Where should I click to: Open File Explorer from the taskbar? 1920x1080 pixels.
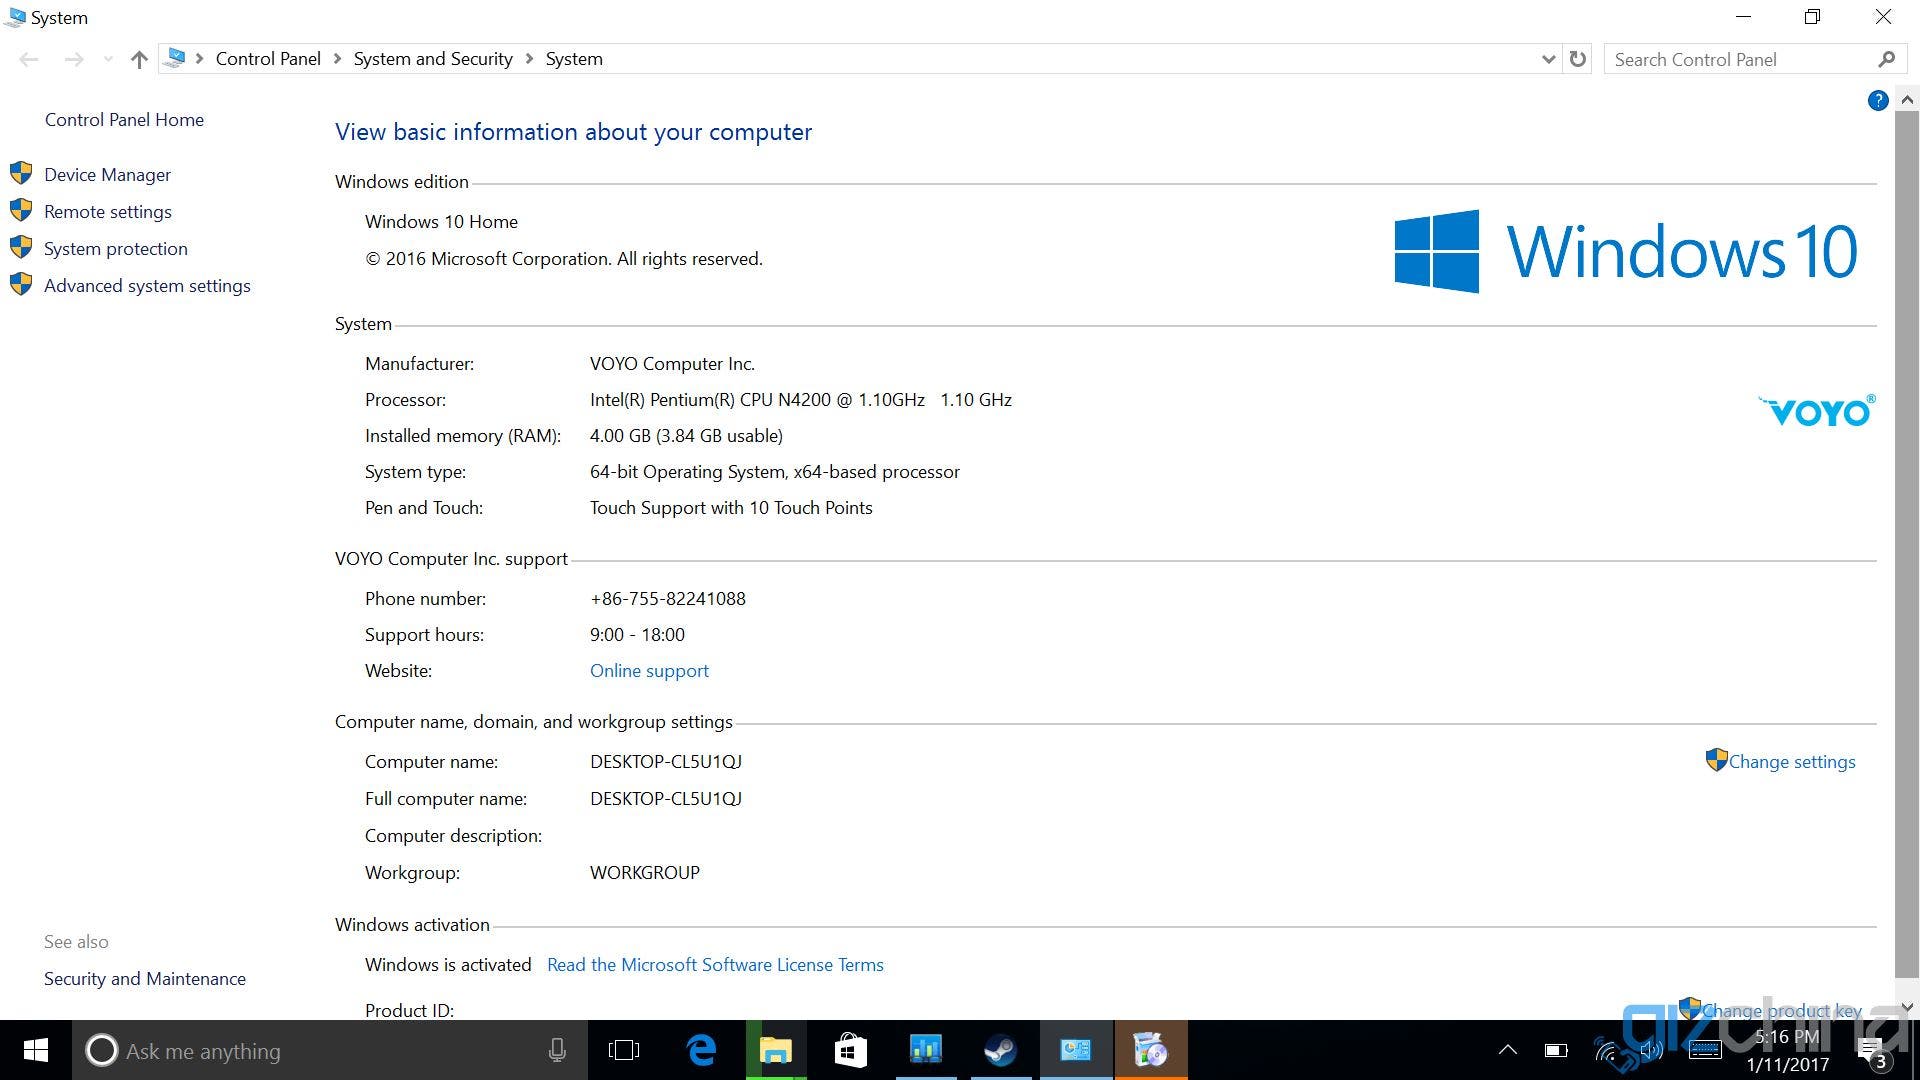point(776,1051)
